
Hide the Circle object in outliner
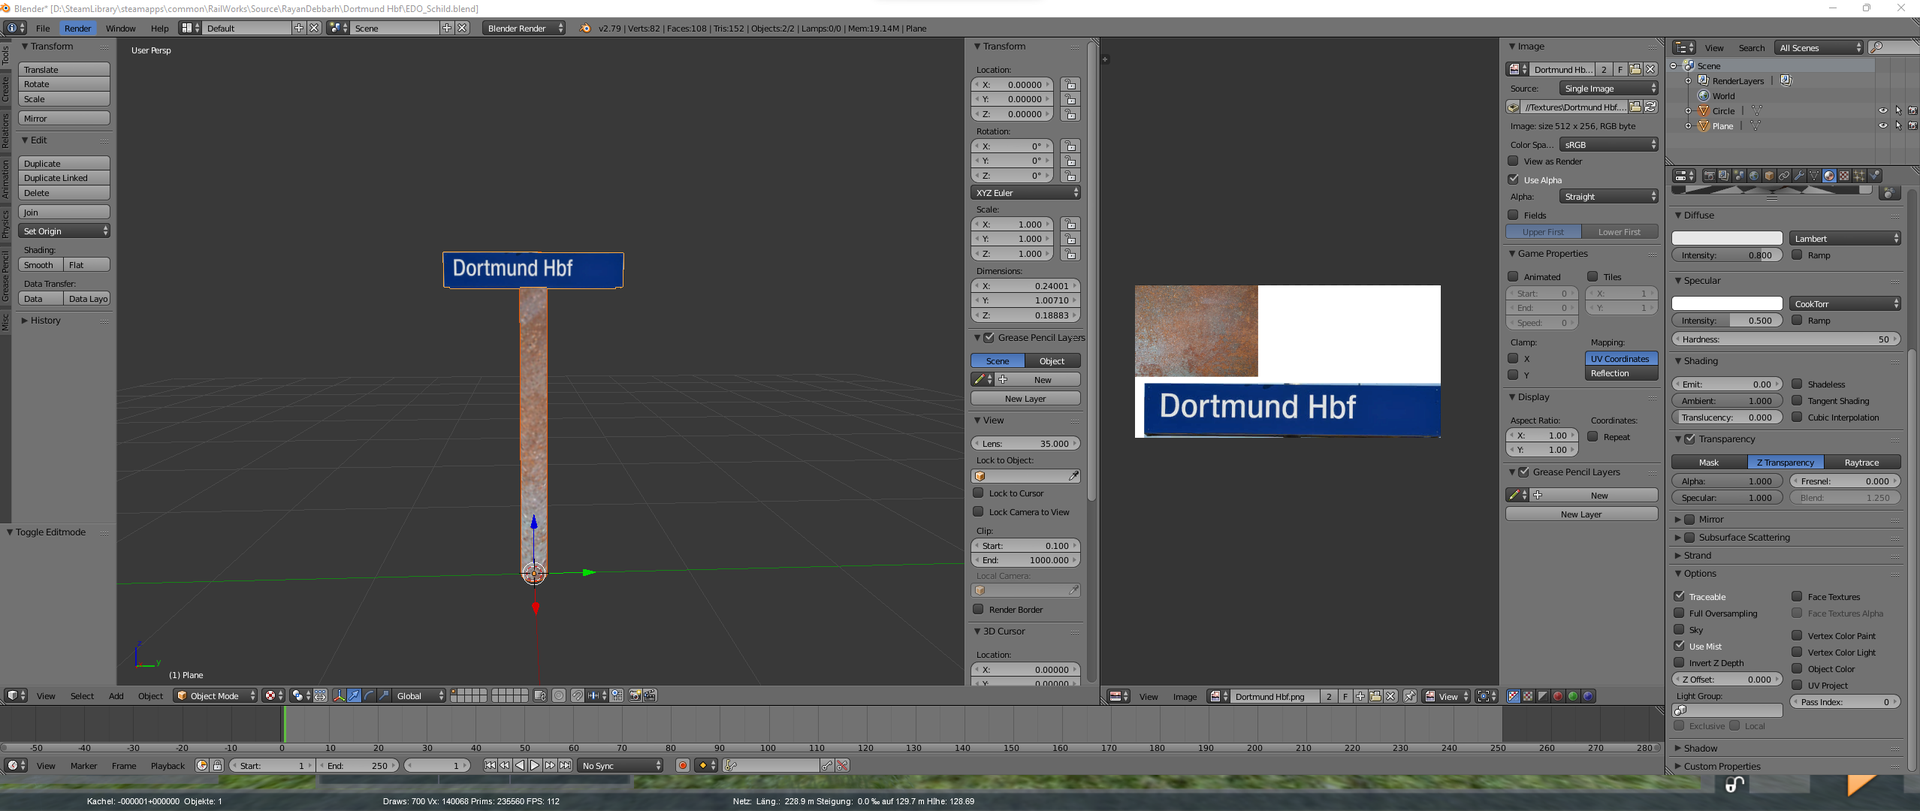click(x=1882, y=111)
